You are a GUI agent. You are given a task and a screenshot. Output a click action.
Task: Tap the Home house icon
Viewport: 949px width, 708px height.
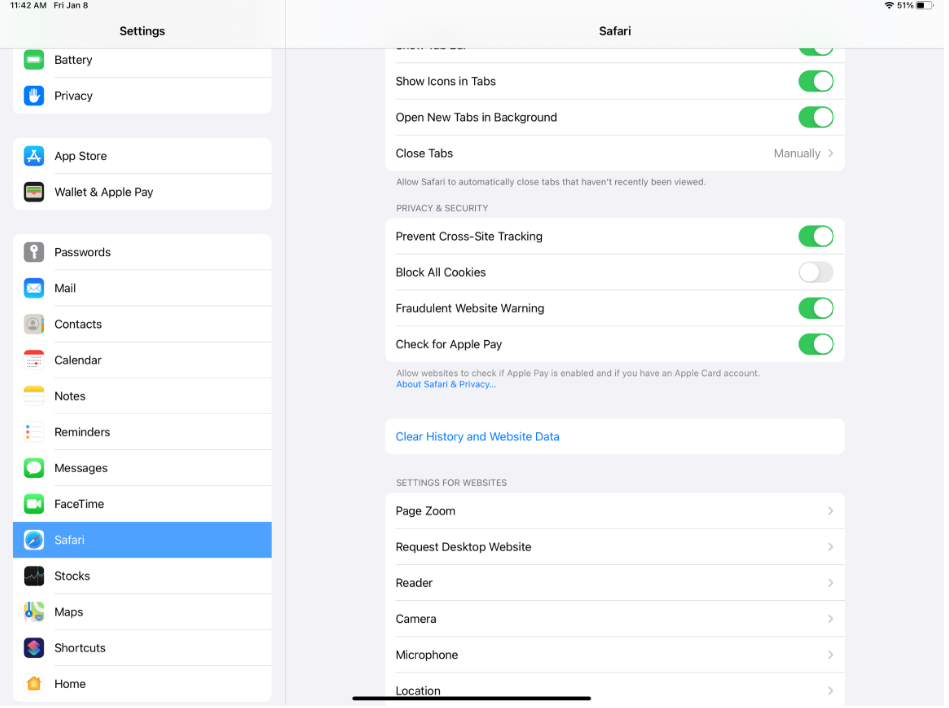[x=34, y=684]
